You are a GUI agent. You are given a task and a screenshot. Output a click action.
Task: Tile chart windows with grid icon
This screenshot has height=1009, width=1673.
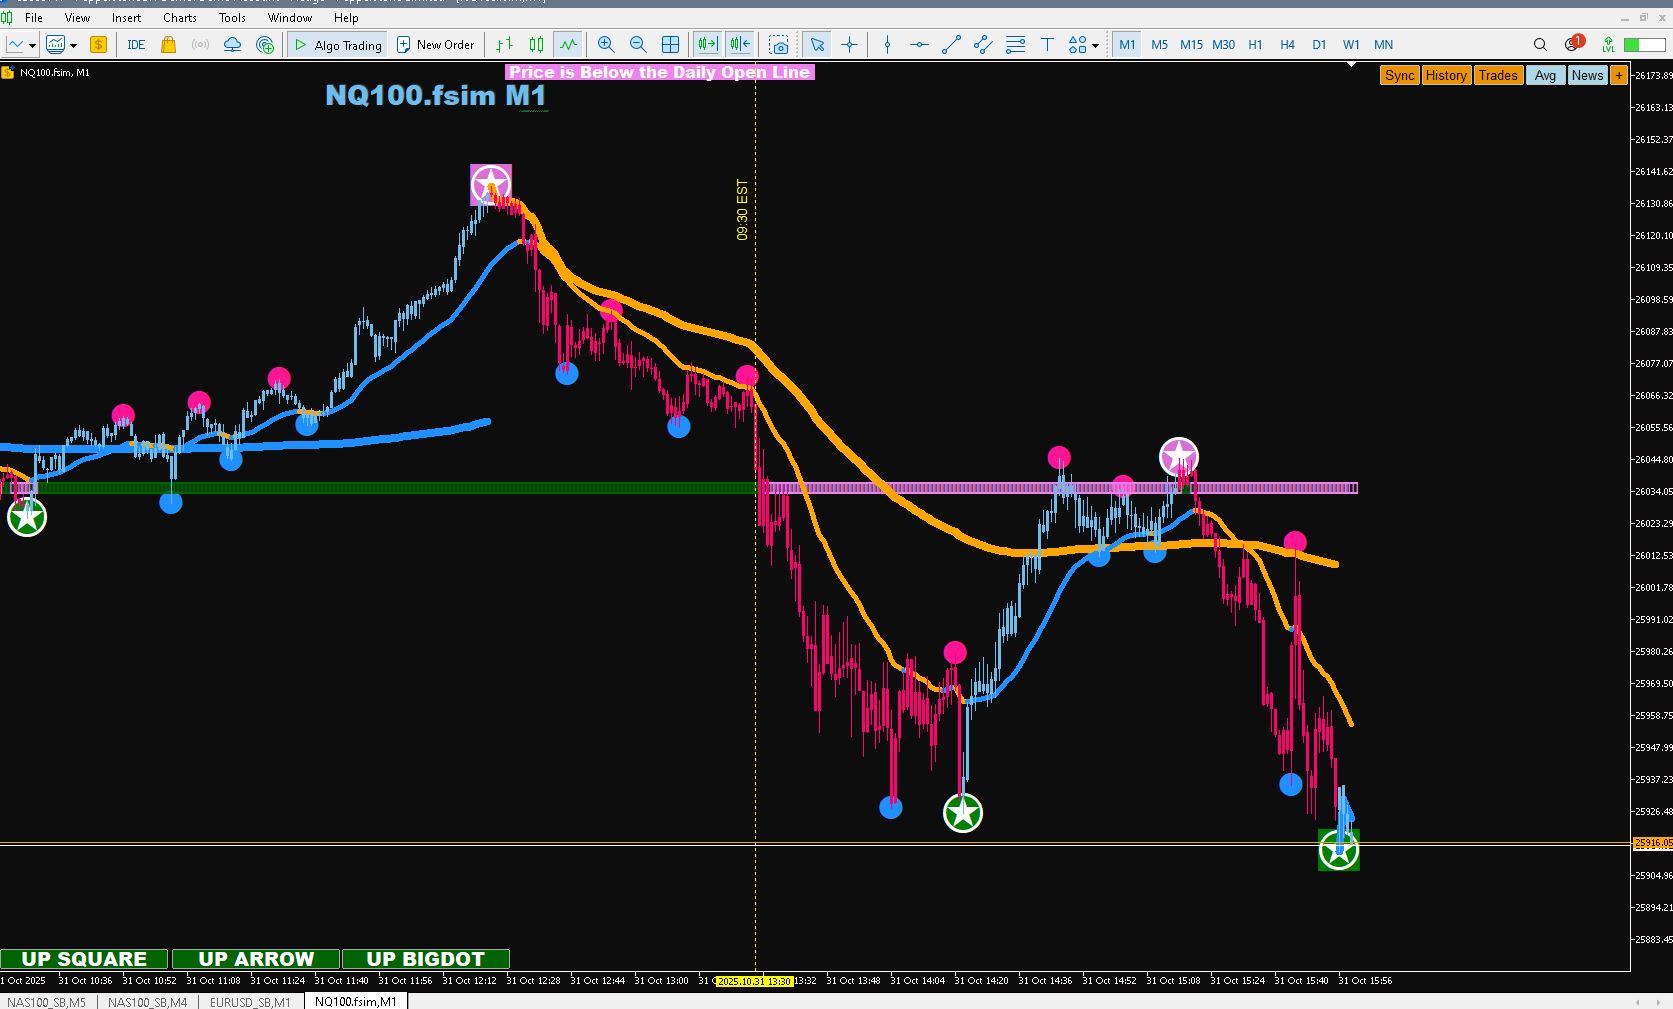pyautogui.click(x=670, y=45)
